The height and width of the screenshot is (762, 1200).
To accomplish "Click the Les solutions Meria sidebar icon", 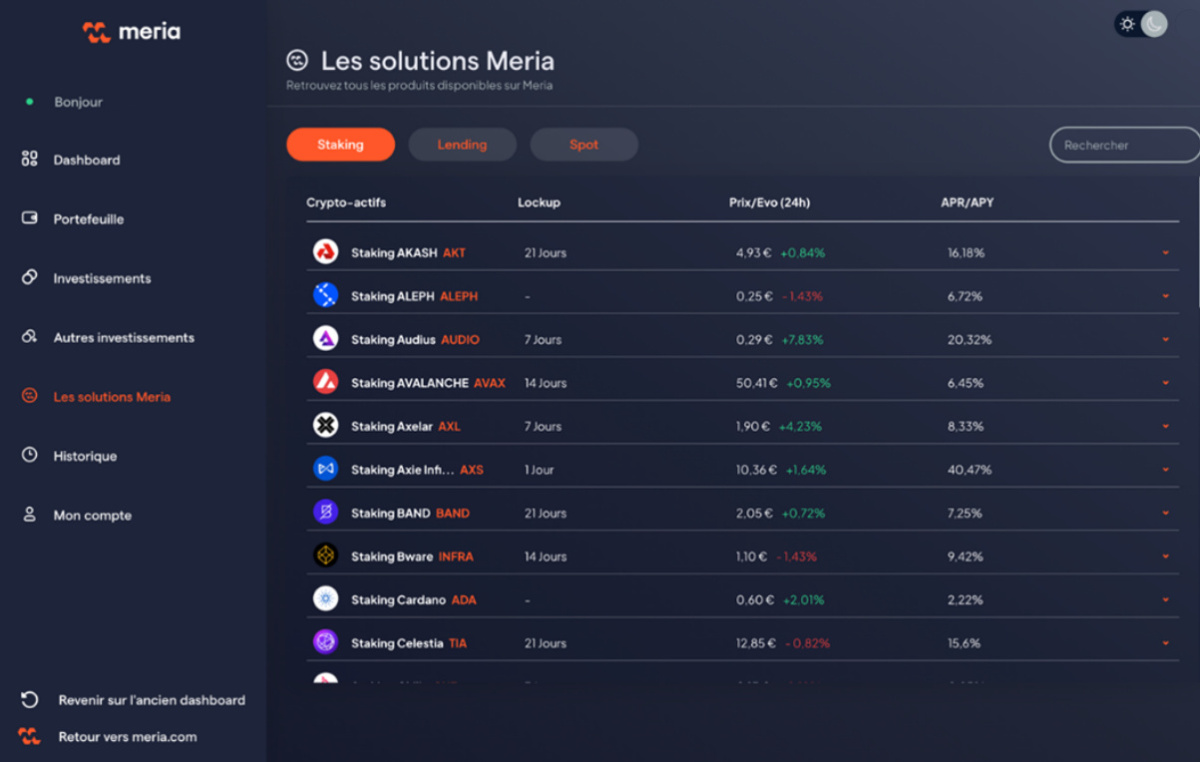I will tap(30, 396).
